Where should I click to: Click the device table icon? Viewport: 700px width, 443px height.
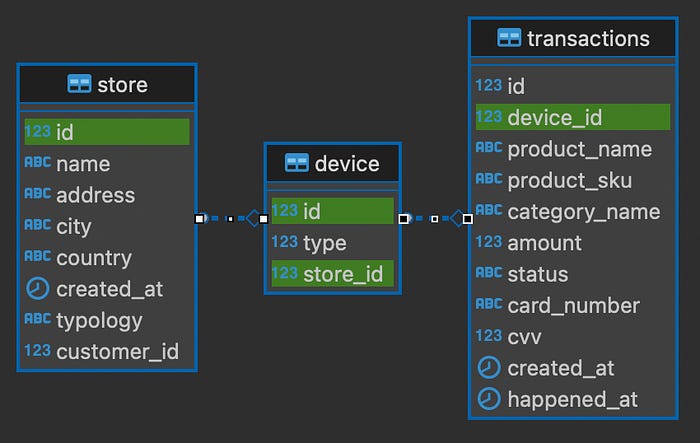(296, 163)
